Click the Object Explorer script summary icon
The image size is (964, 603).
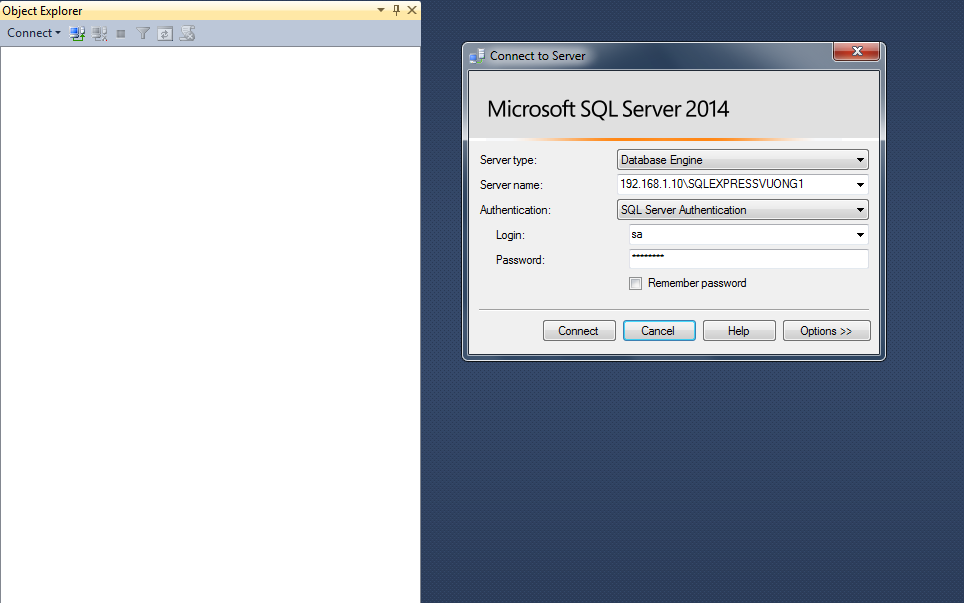pos(188,33)
